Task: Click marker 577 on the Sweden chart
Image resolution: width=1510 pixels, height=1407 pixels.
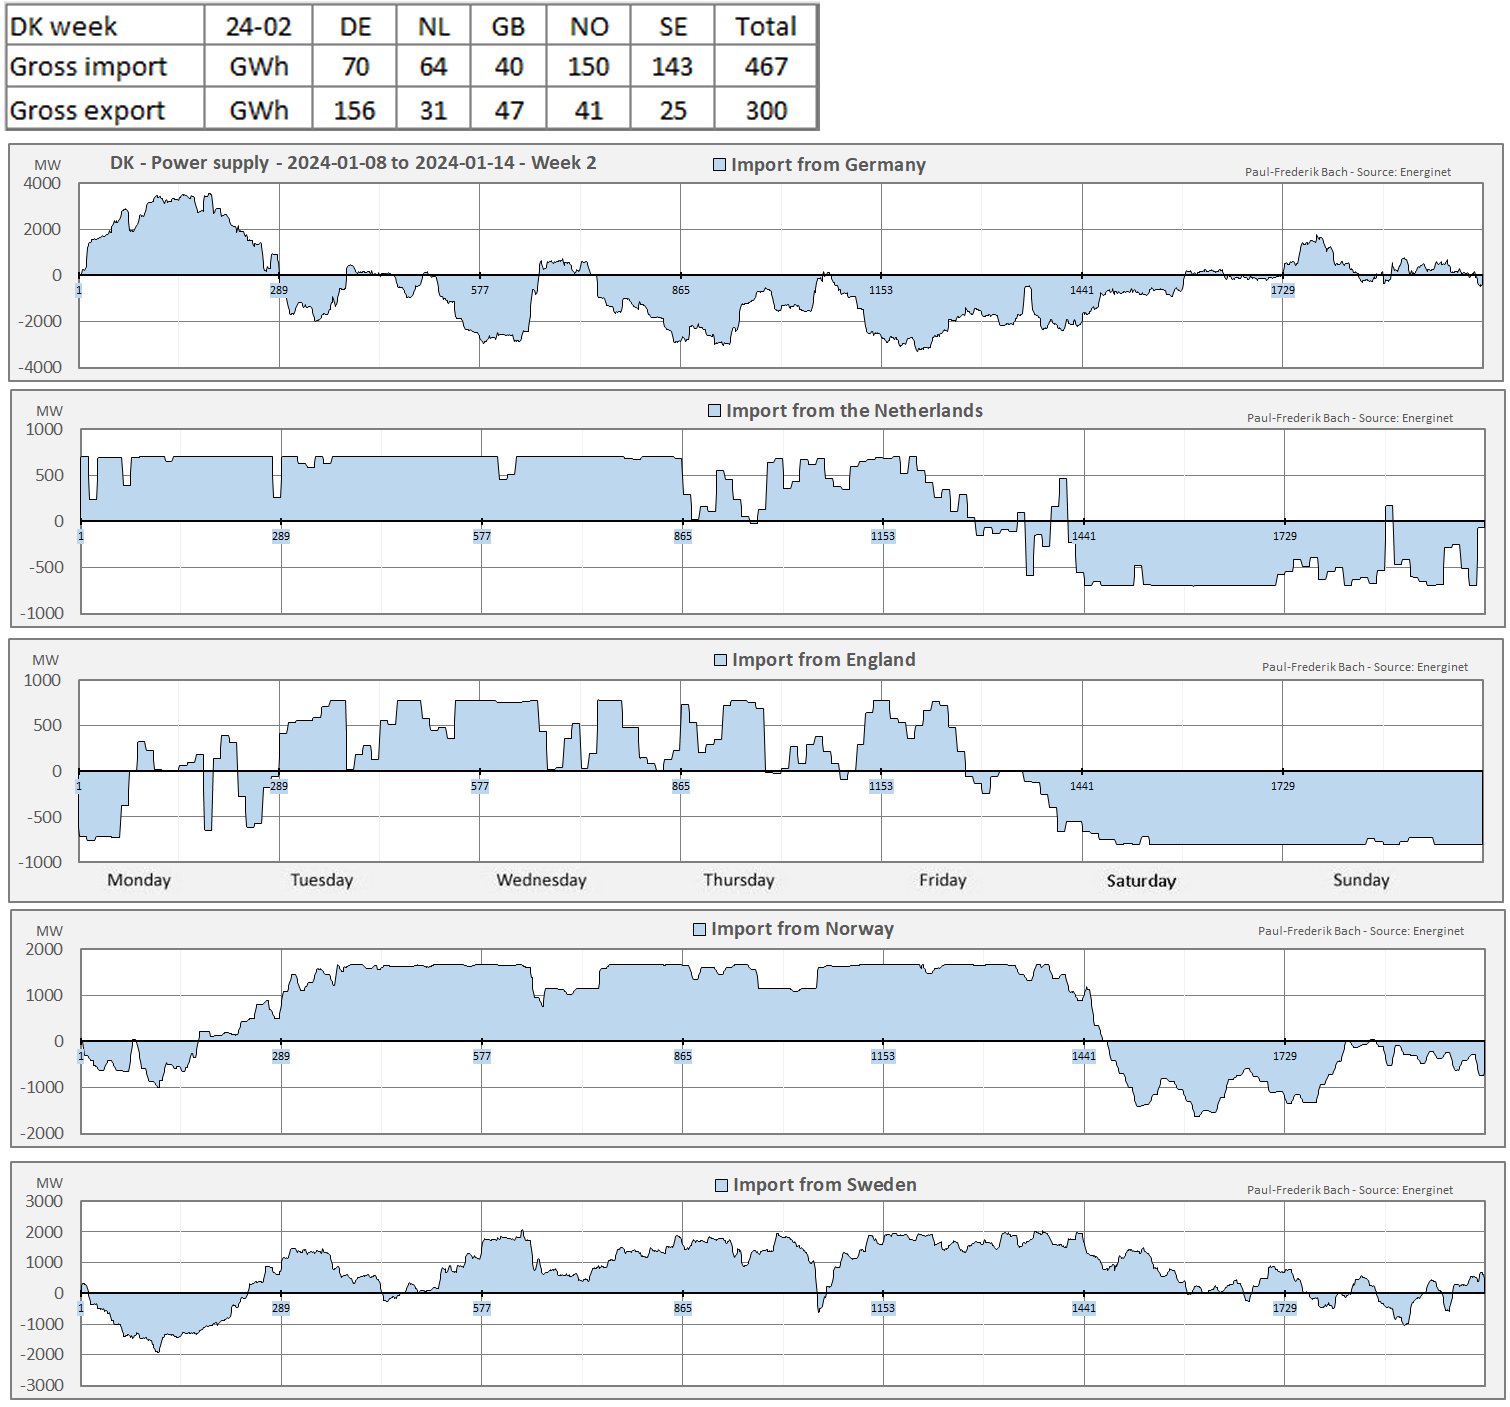Action: (x=481, y=1308)
